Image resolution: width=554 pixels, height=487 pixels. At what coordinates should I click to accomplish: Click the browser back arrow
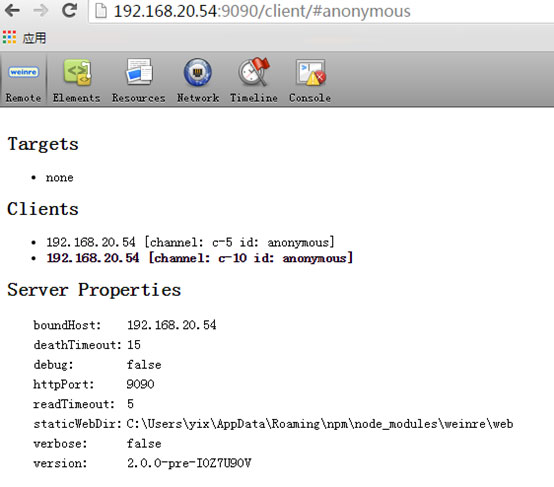(x=12, y=11)
